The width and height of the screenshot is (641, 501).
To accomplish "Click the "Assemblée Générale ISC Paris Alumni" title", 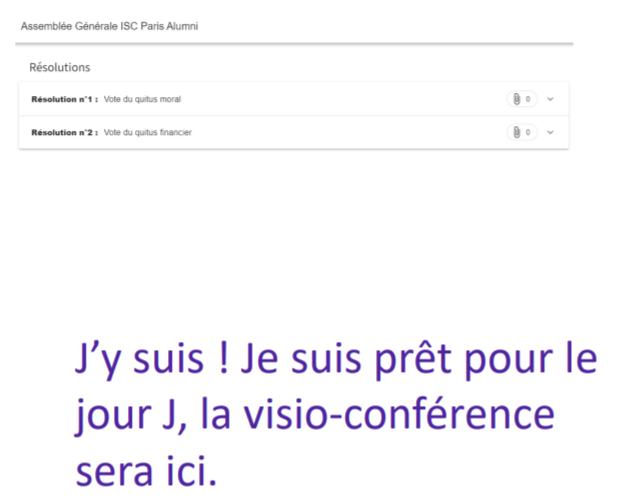I will point(110,26).
